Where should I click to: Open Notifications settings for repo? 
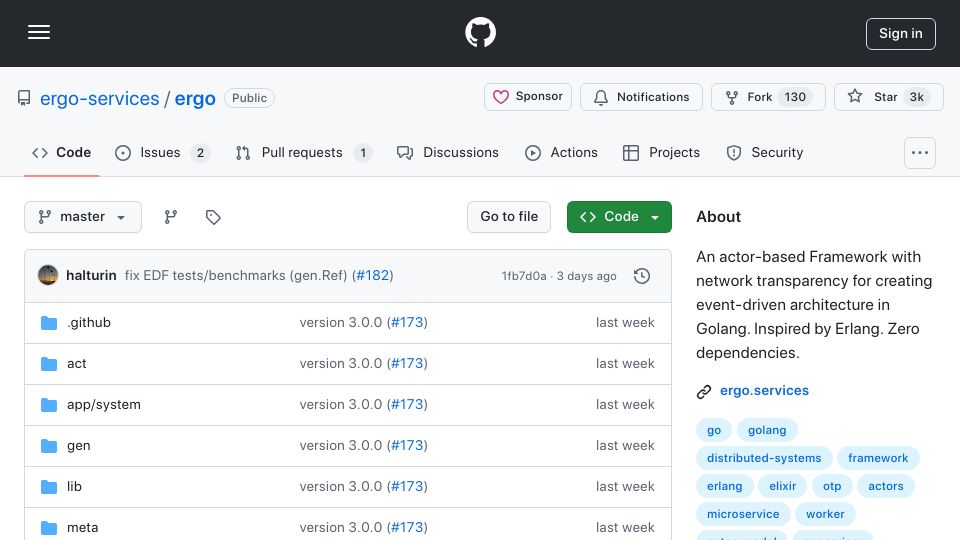[x=641, y=97]
